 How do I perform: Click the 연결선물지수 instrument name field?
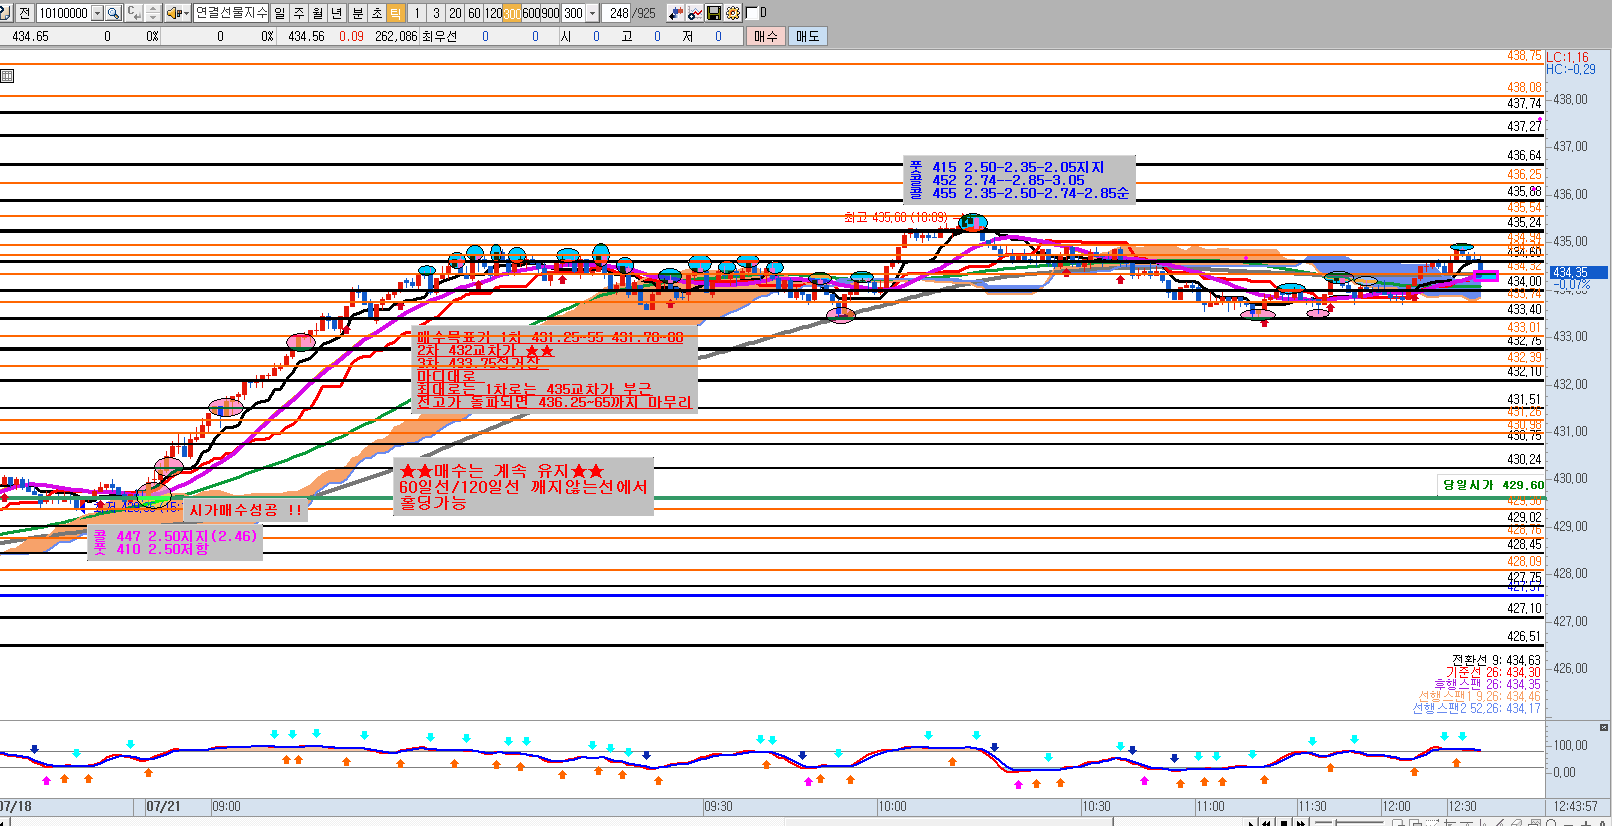pos(231,13)
